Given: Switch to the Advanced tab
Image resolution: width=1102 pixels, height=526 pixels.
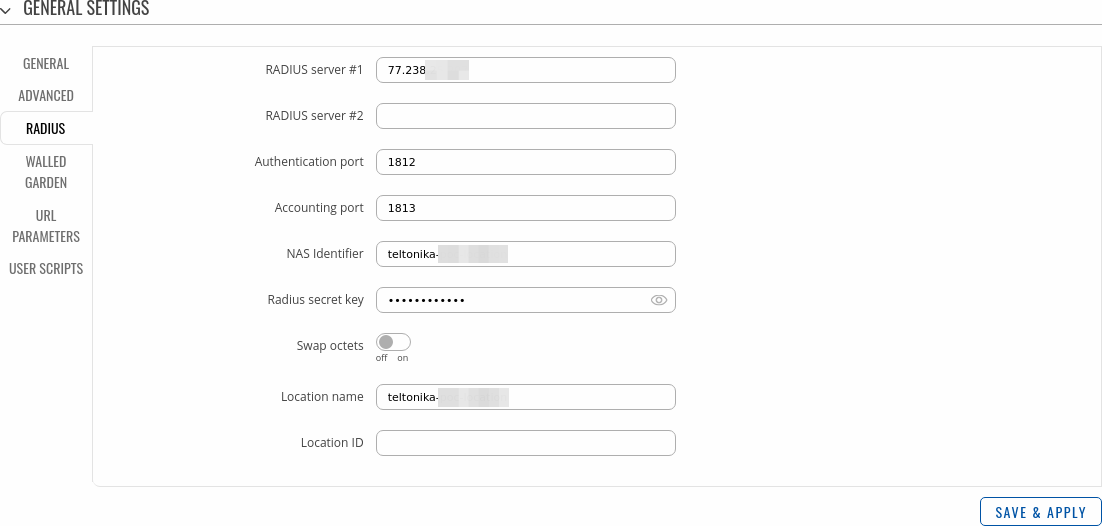Looking at the screenshot, I should point(46,96).
